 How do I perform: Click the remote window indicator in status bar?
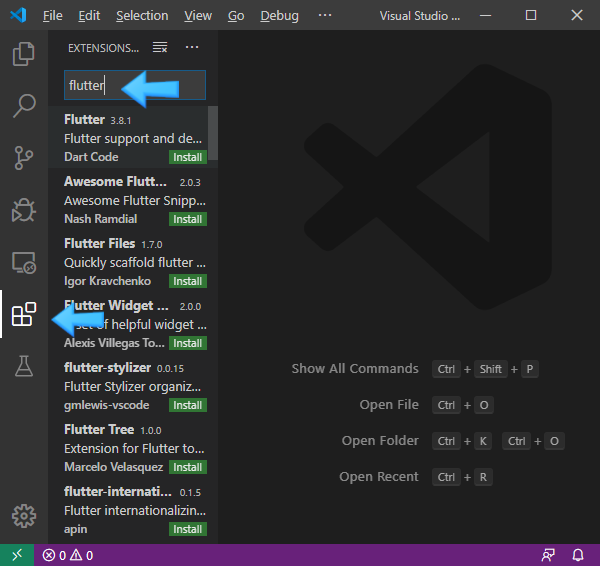coord(17,555)
